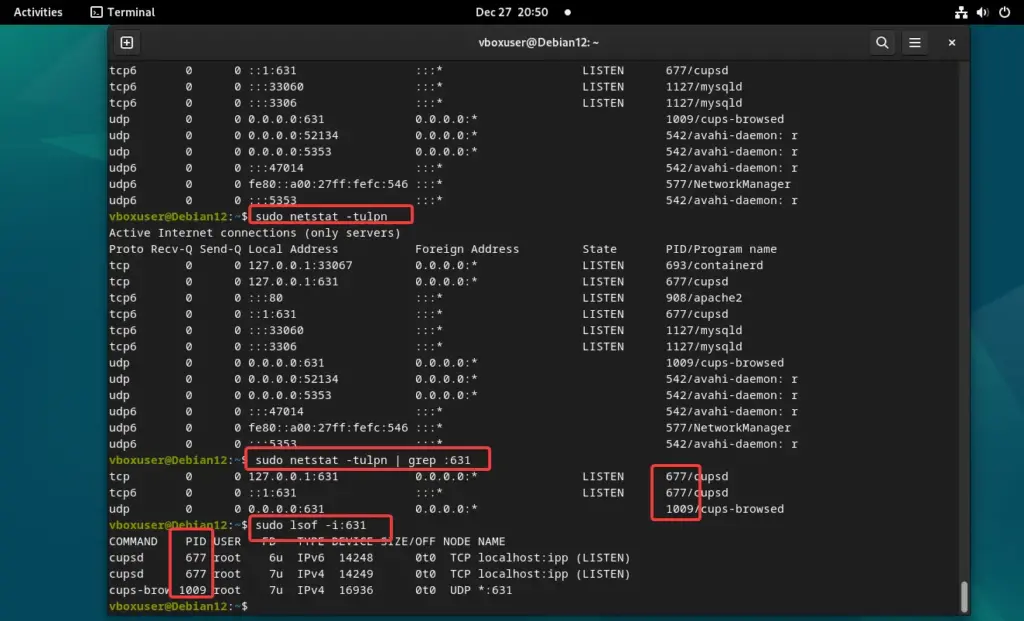Screen dimensions: 1024x621
Task: Click the 'sudo netstat -tulpn' command text
Action: (321, 216)
